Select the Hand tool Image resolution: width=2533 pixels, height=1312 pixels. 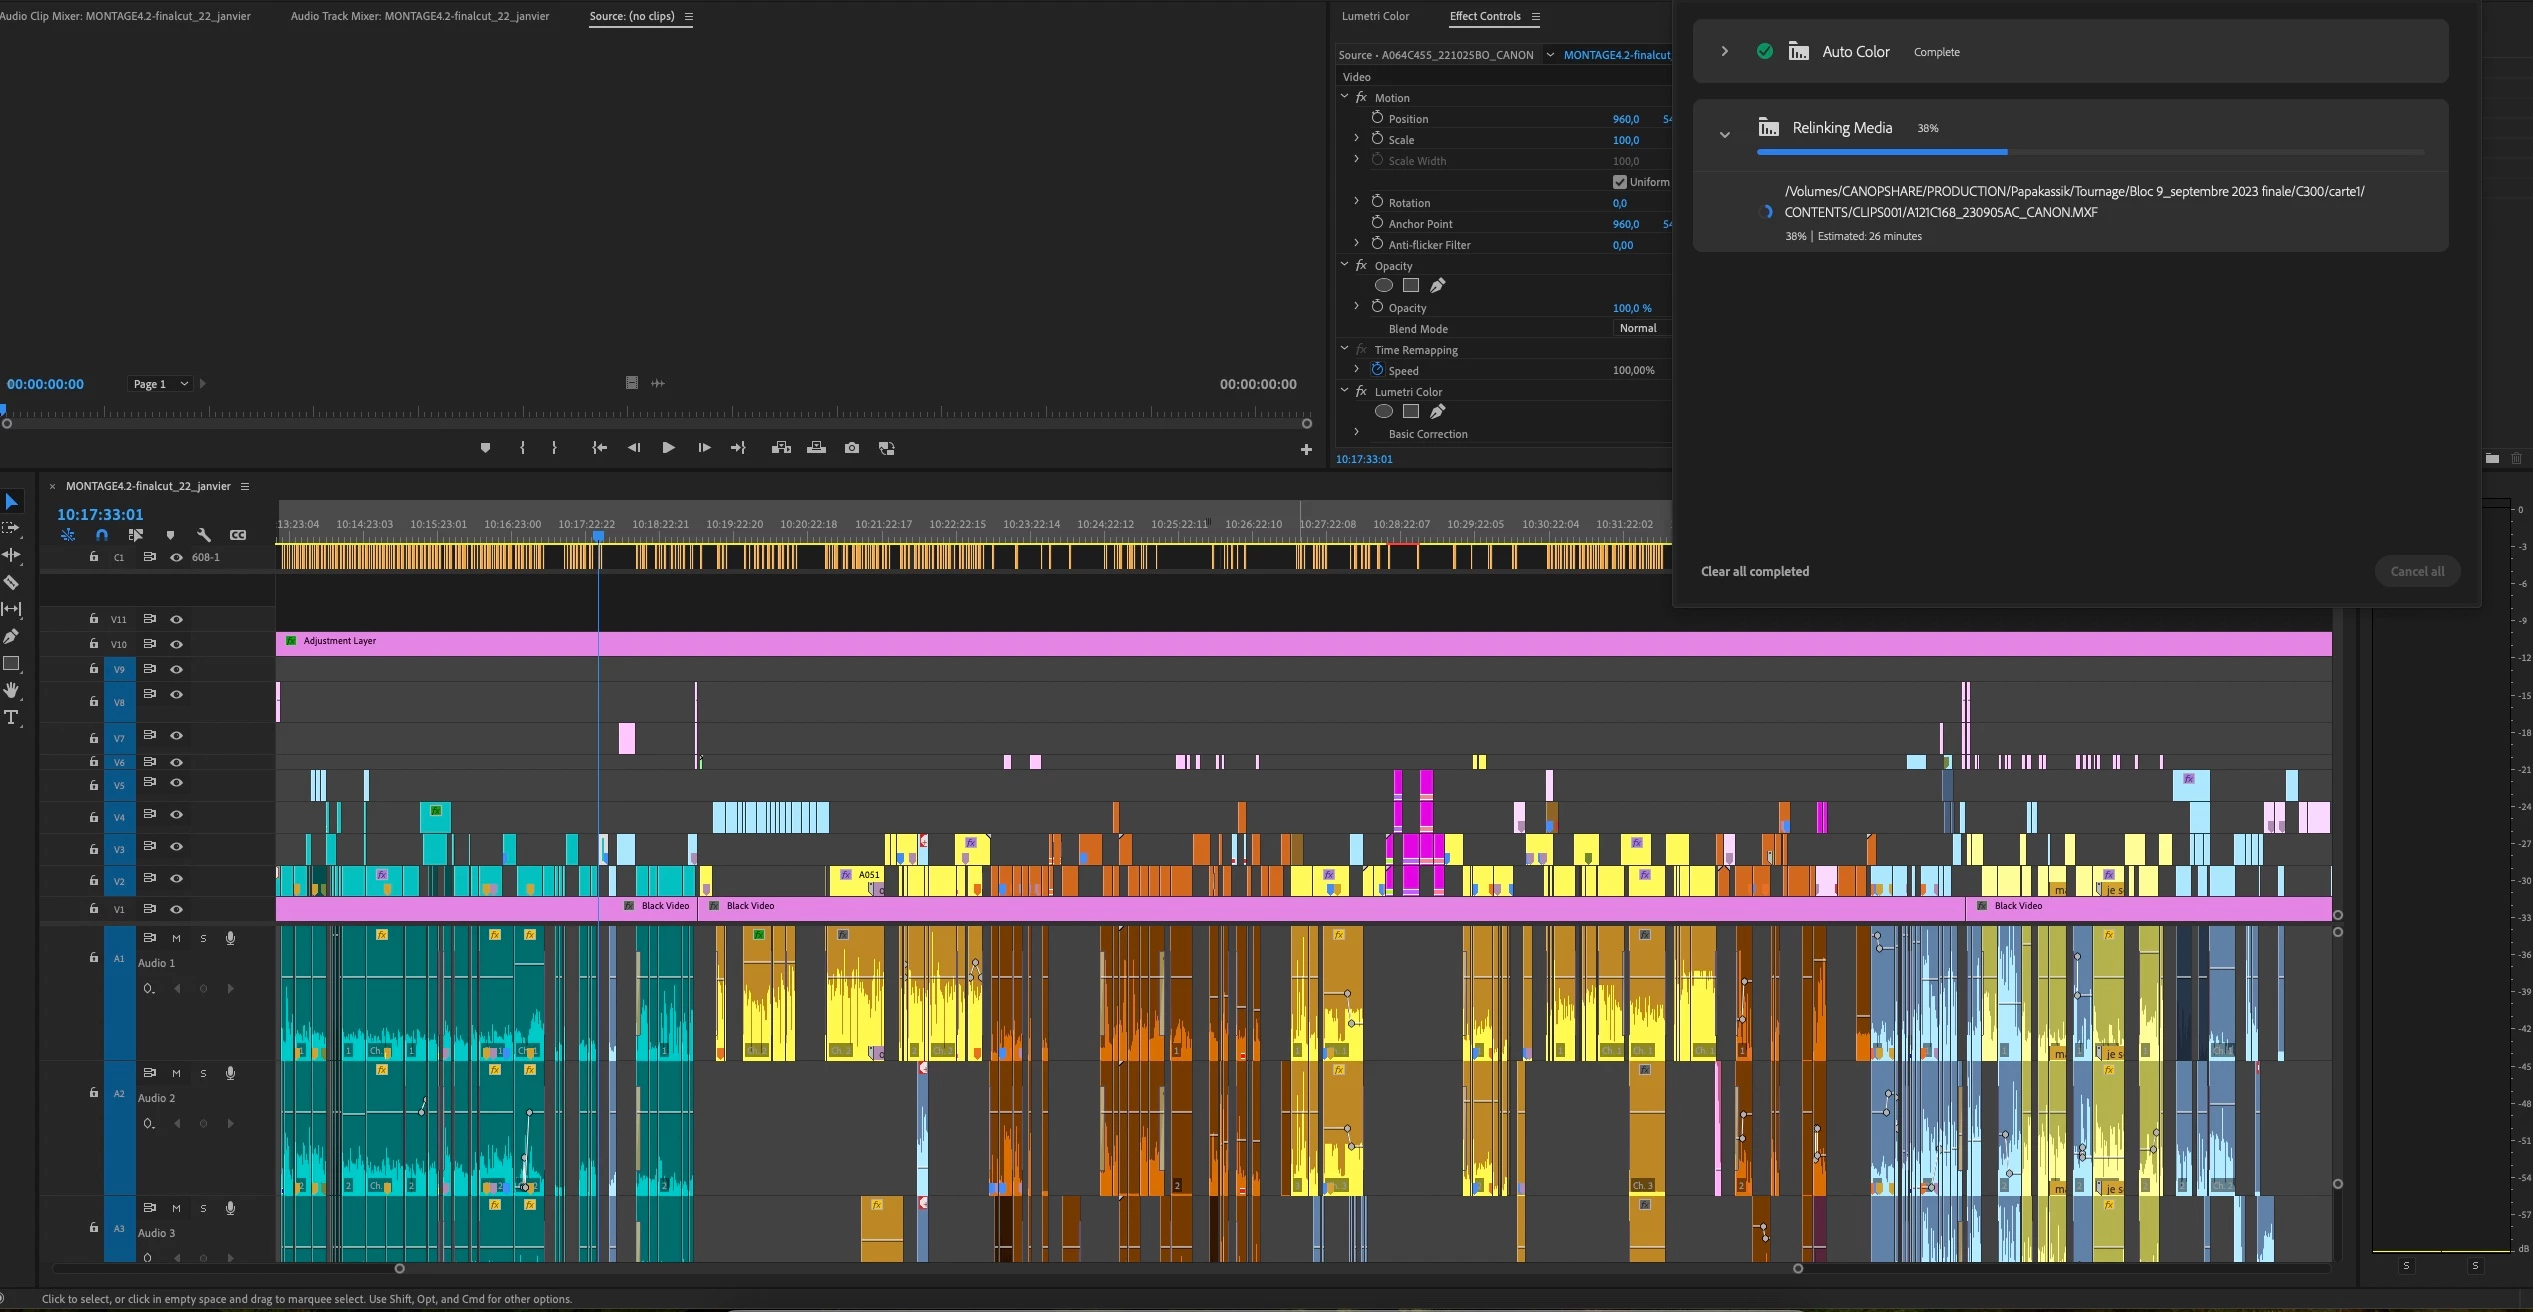12,690
